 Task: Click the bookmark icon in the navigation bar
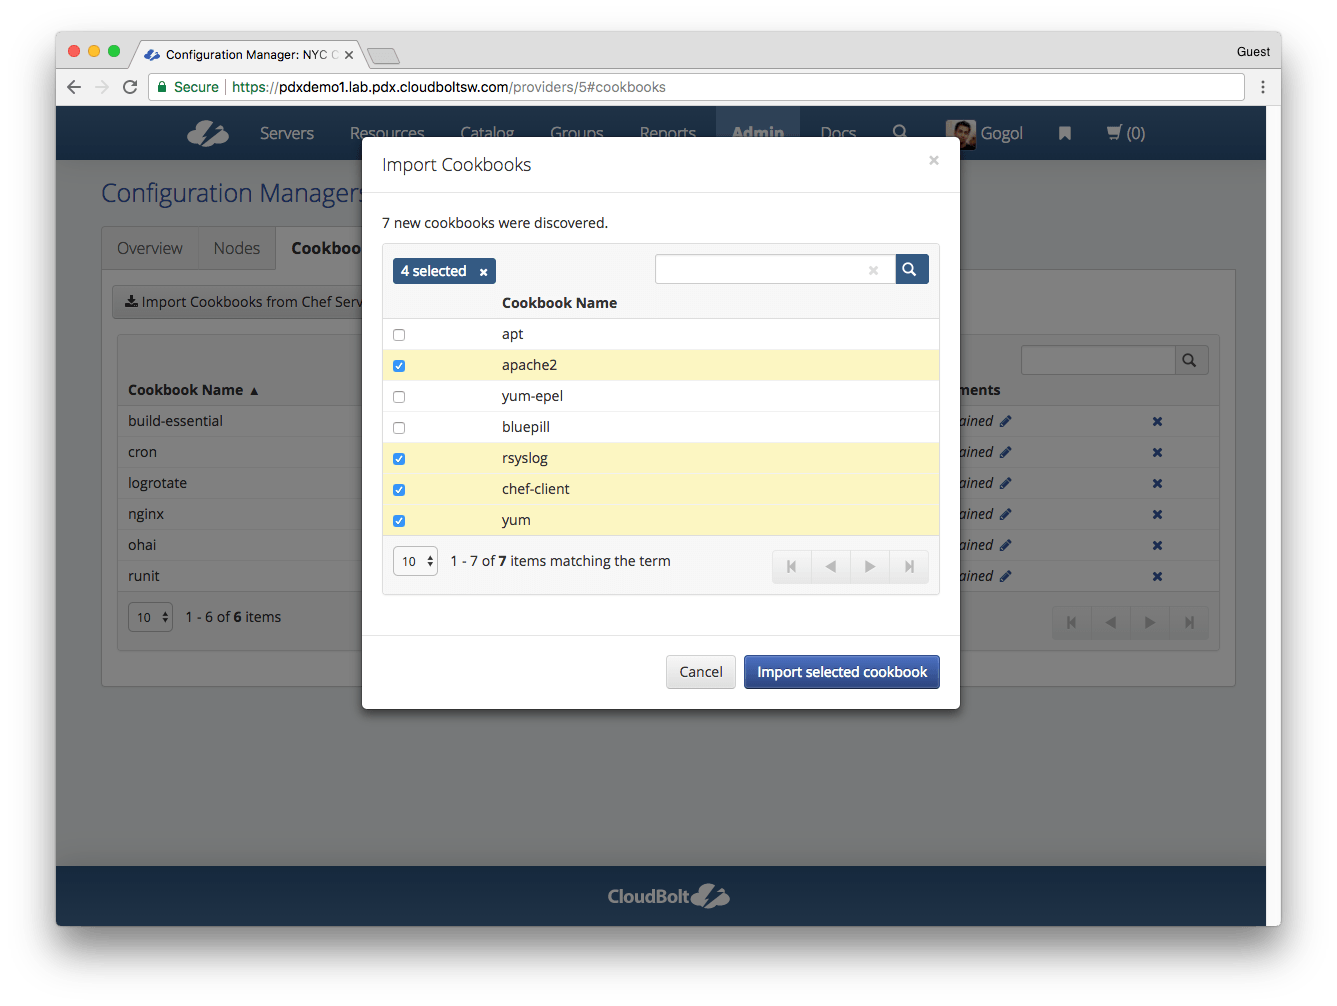(1064, 133)
